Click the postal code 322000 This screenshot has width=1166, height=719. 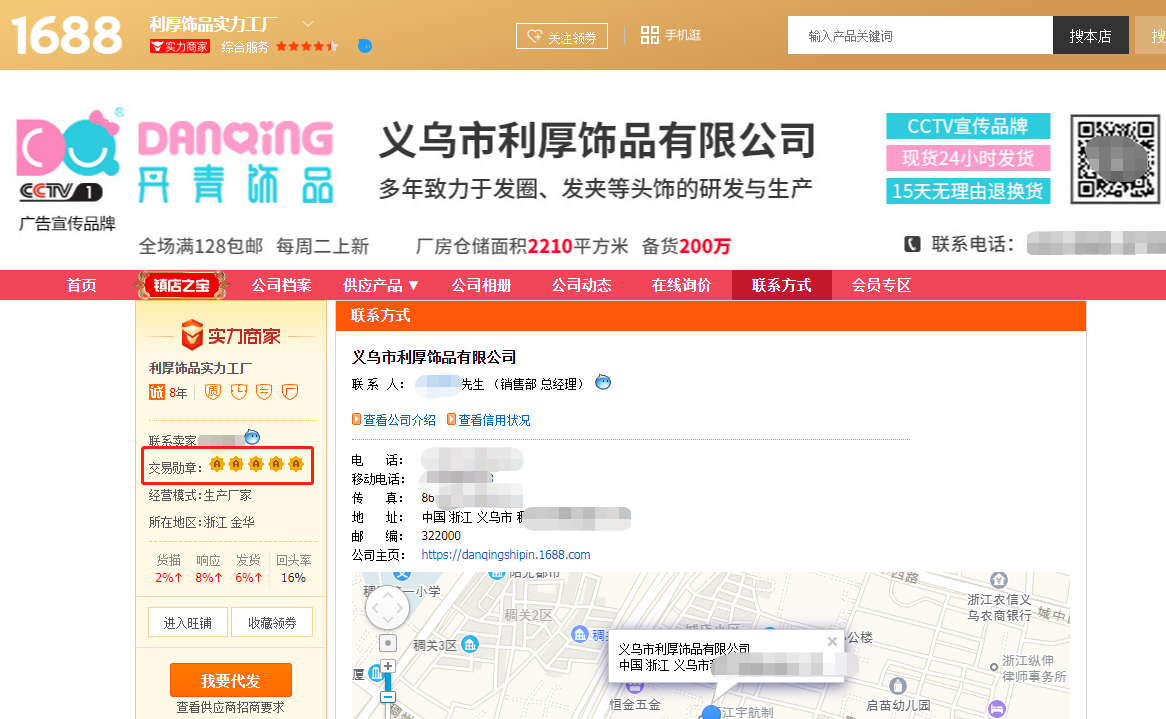click(x=441, y=535)
